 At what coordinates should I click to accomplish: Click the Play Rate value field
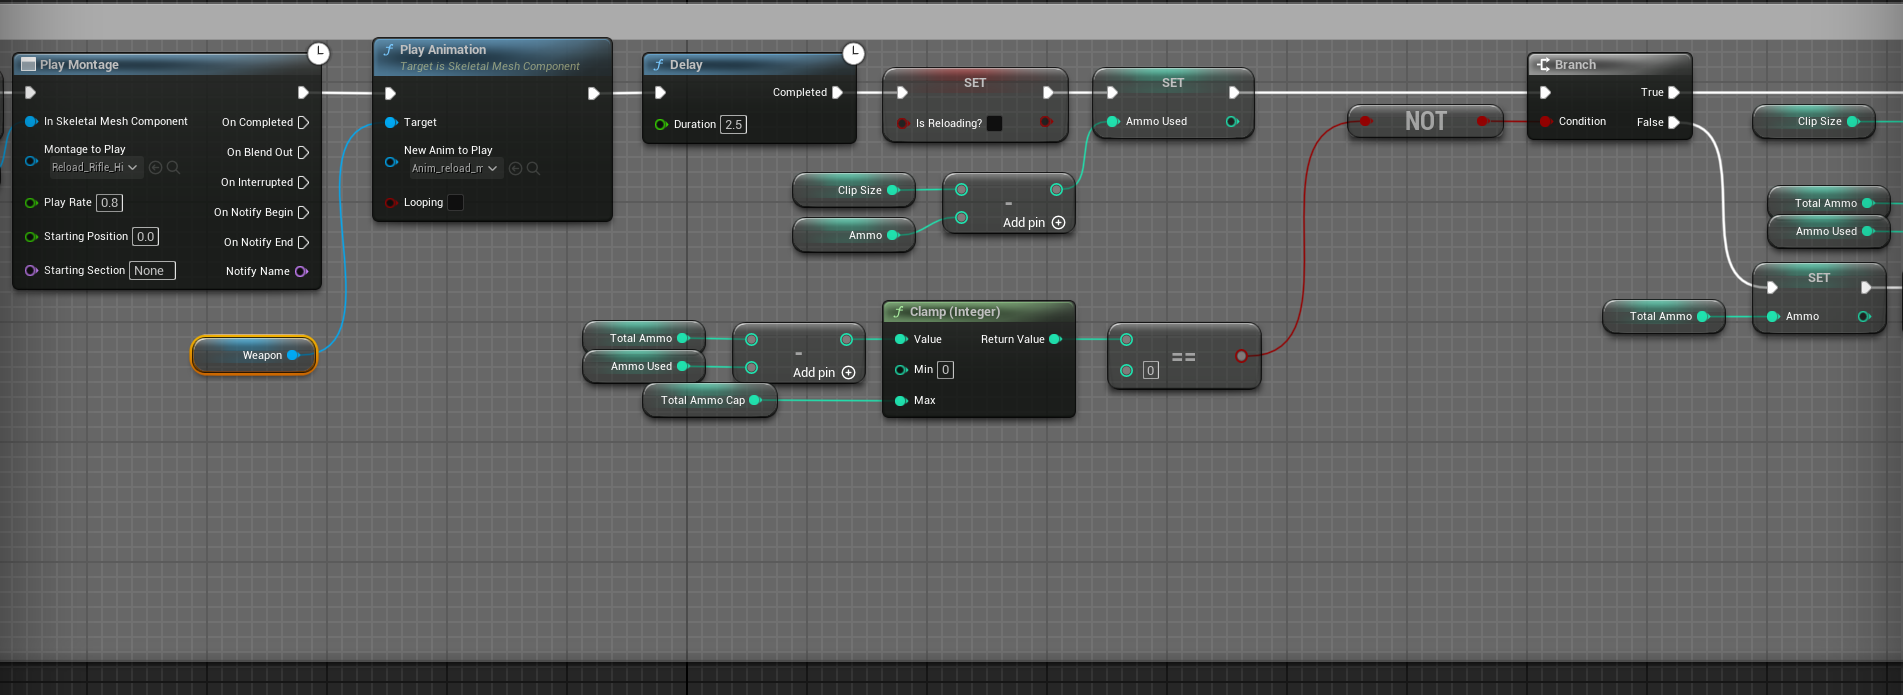(109, 203)
